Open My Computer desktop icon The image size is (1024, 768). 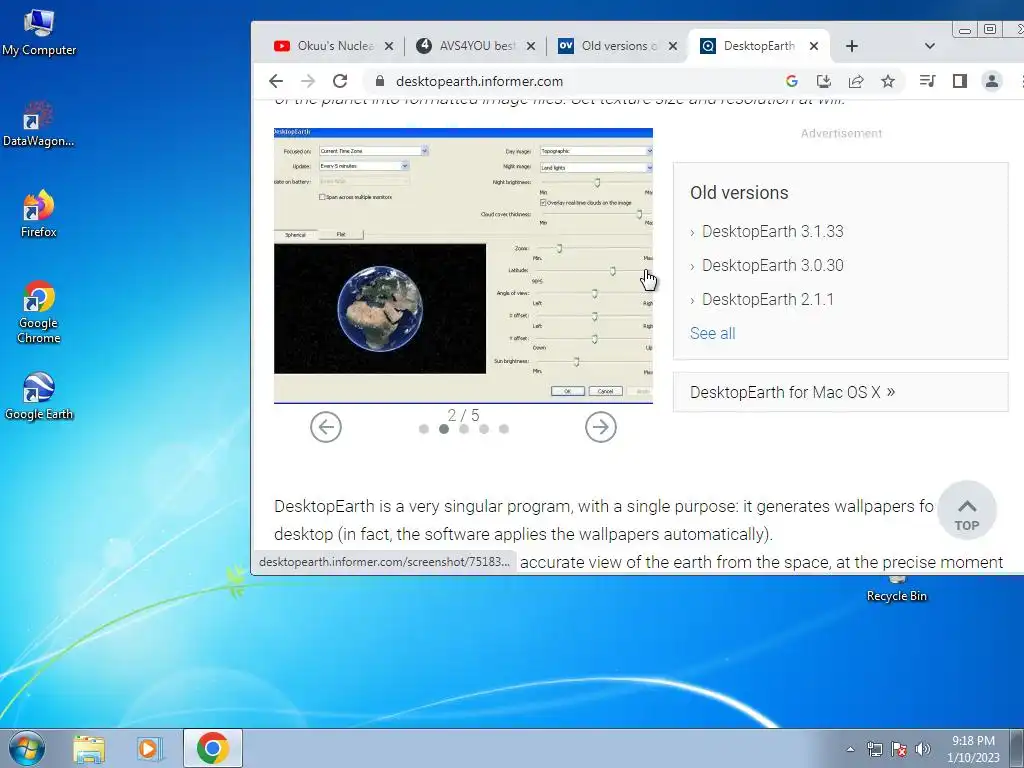(x=39, y=33)
